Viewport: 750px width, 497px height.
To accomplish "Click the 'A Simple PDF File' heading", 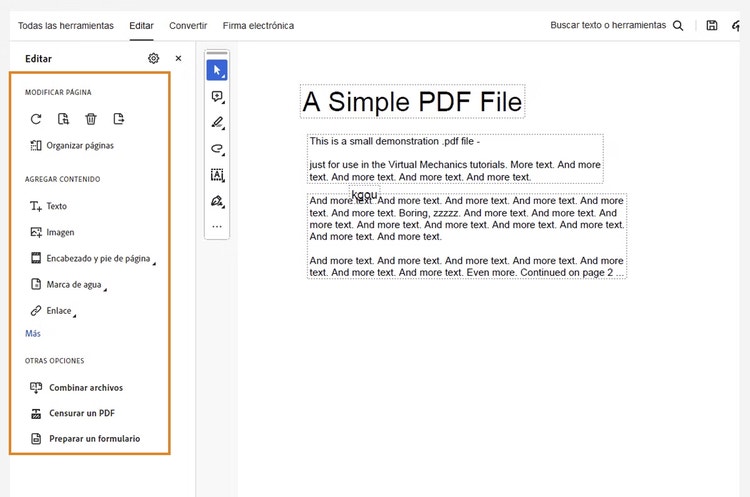I will pos(412,101).
